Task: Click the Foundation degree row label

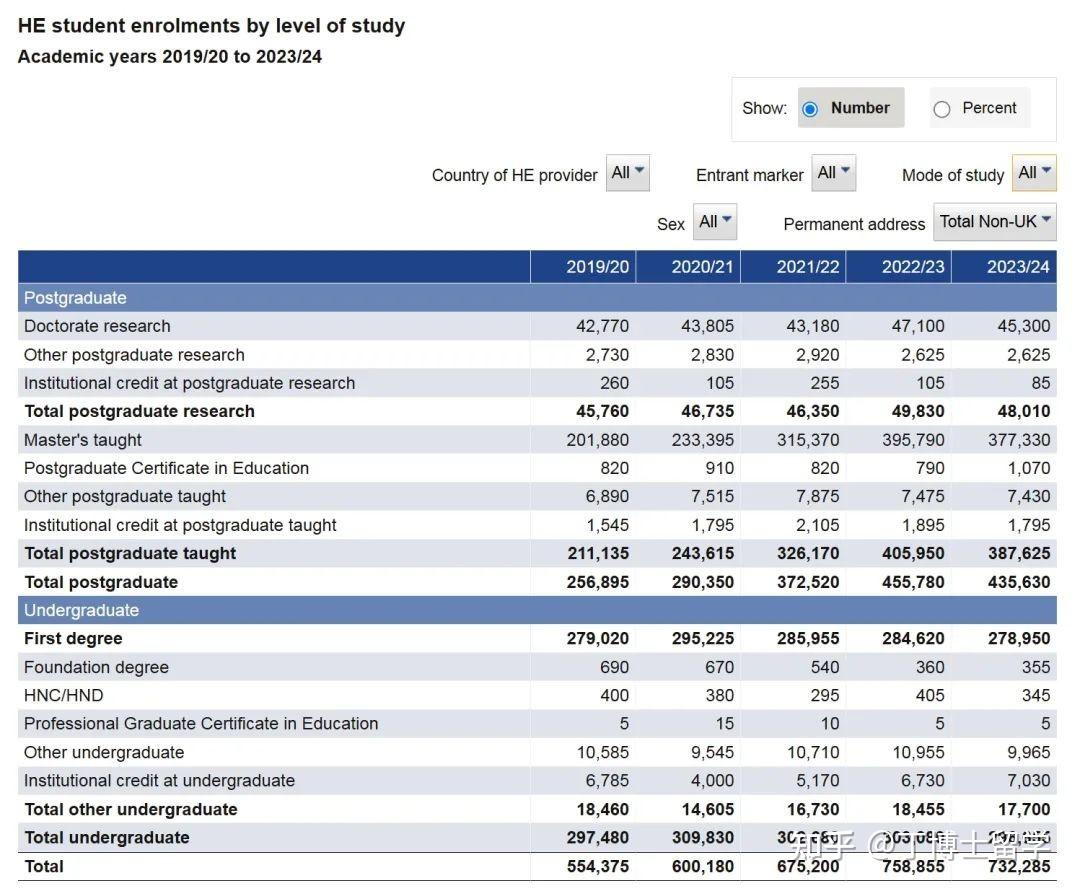Action: pos(96,667)
